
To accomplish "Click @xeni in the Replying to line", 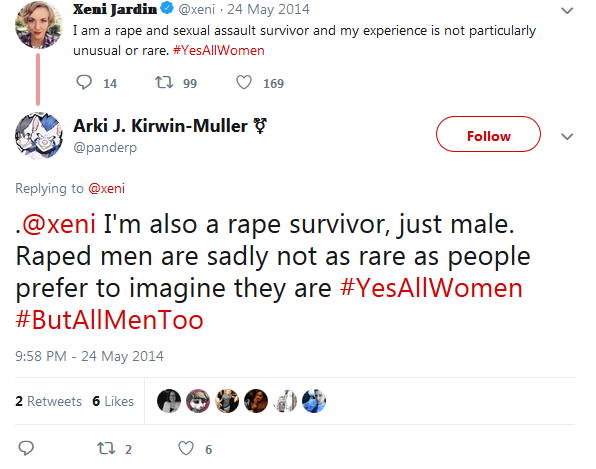I will (106, 189).
